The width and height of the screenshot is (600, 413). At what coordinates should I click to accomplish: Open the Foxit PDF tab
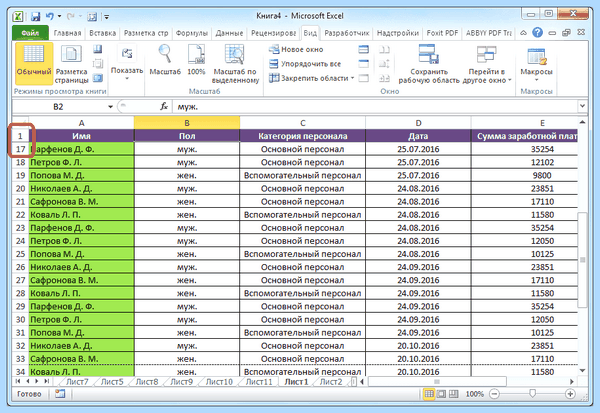pos(442,33)
